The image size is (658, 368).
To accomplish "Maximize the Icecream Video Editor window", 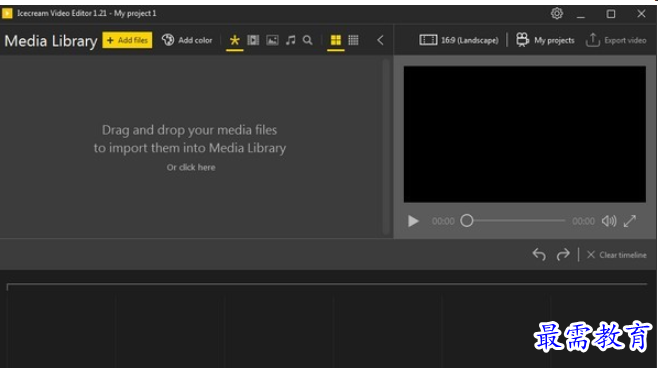I will click(611, 14).
